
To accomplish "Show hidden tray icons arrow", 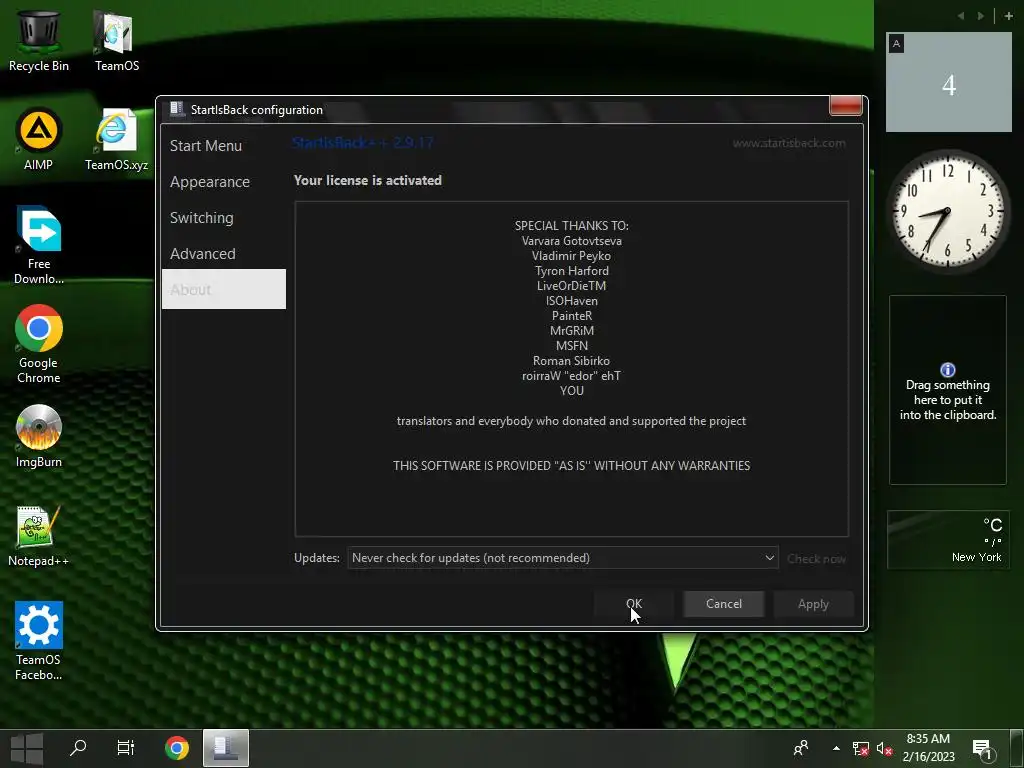I will point(837,748).
